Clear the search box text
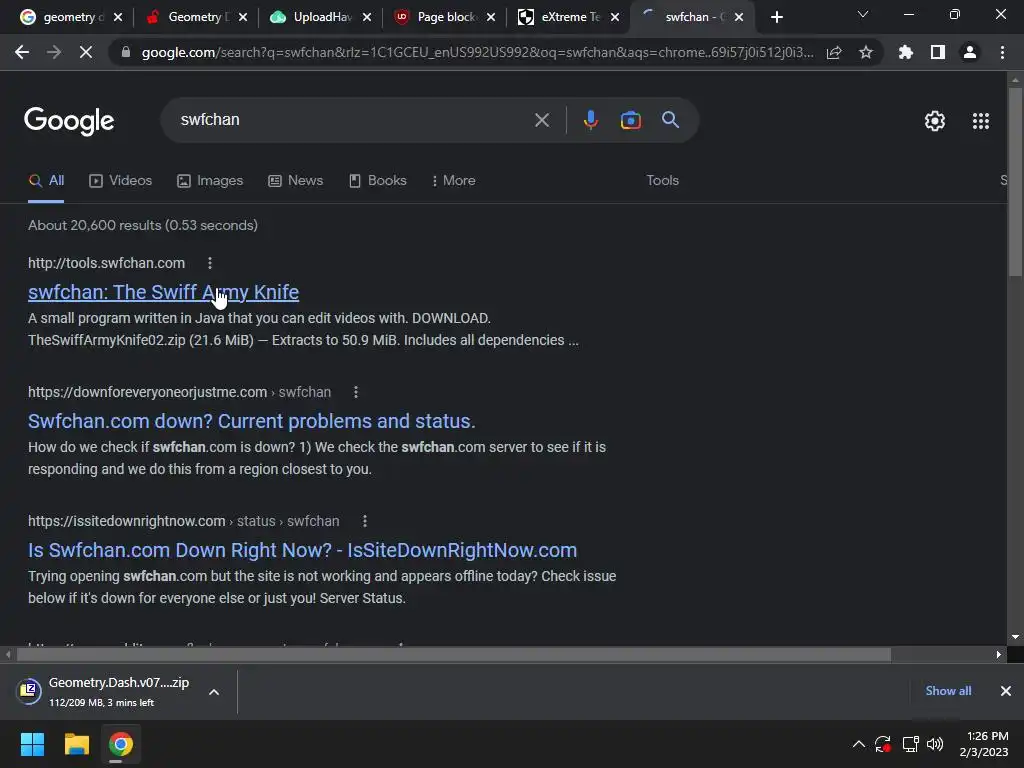This screenshot has width=1024, height=768. click(x=541, y=120)
